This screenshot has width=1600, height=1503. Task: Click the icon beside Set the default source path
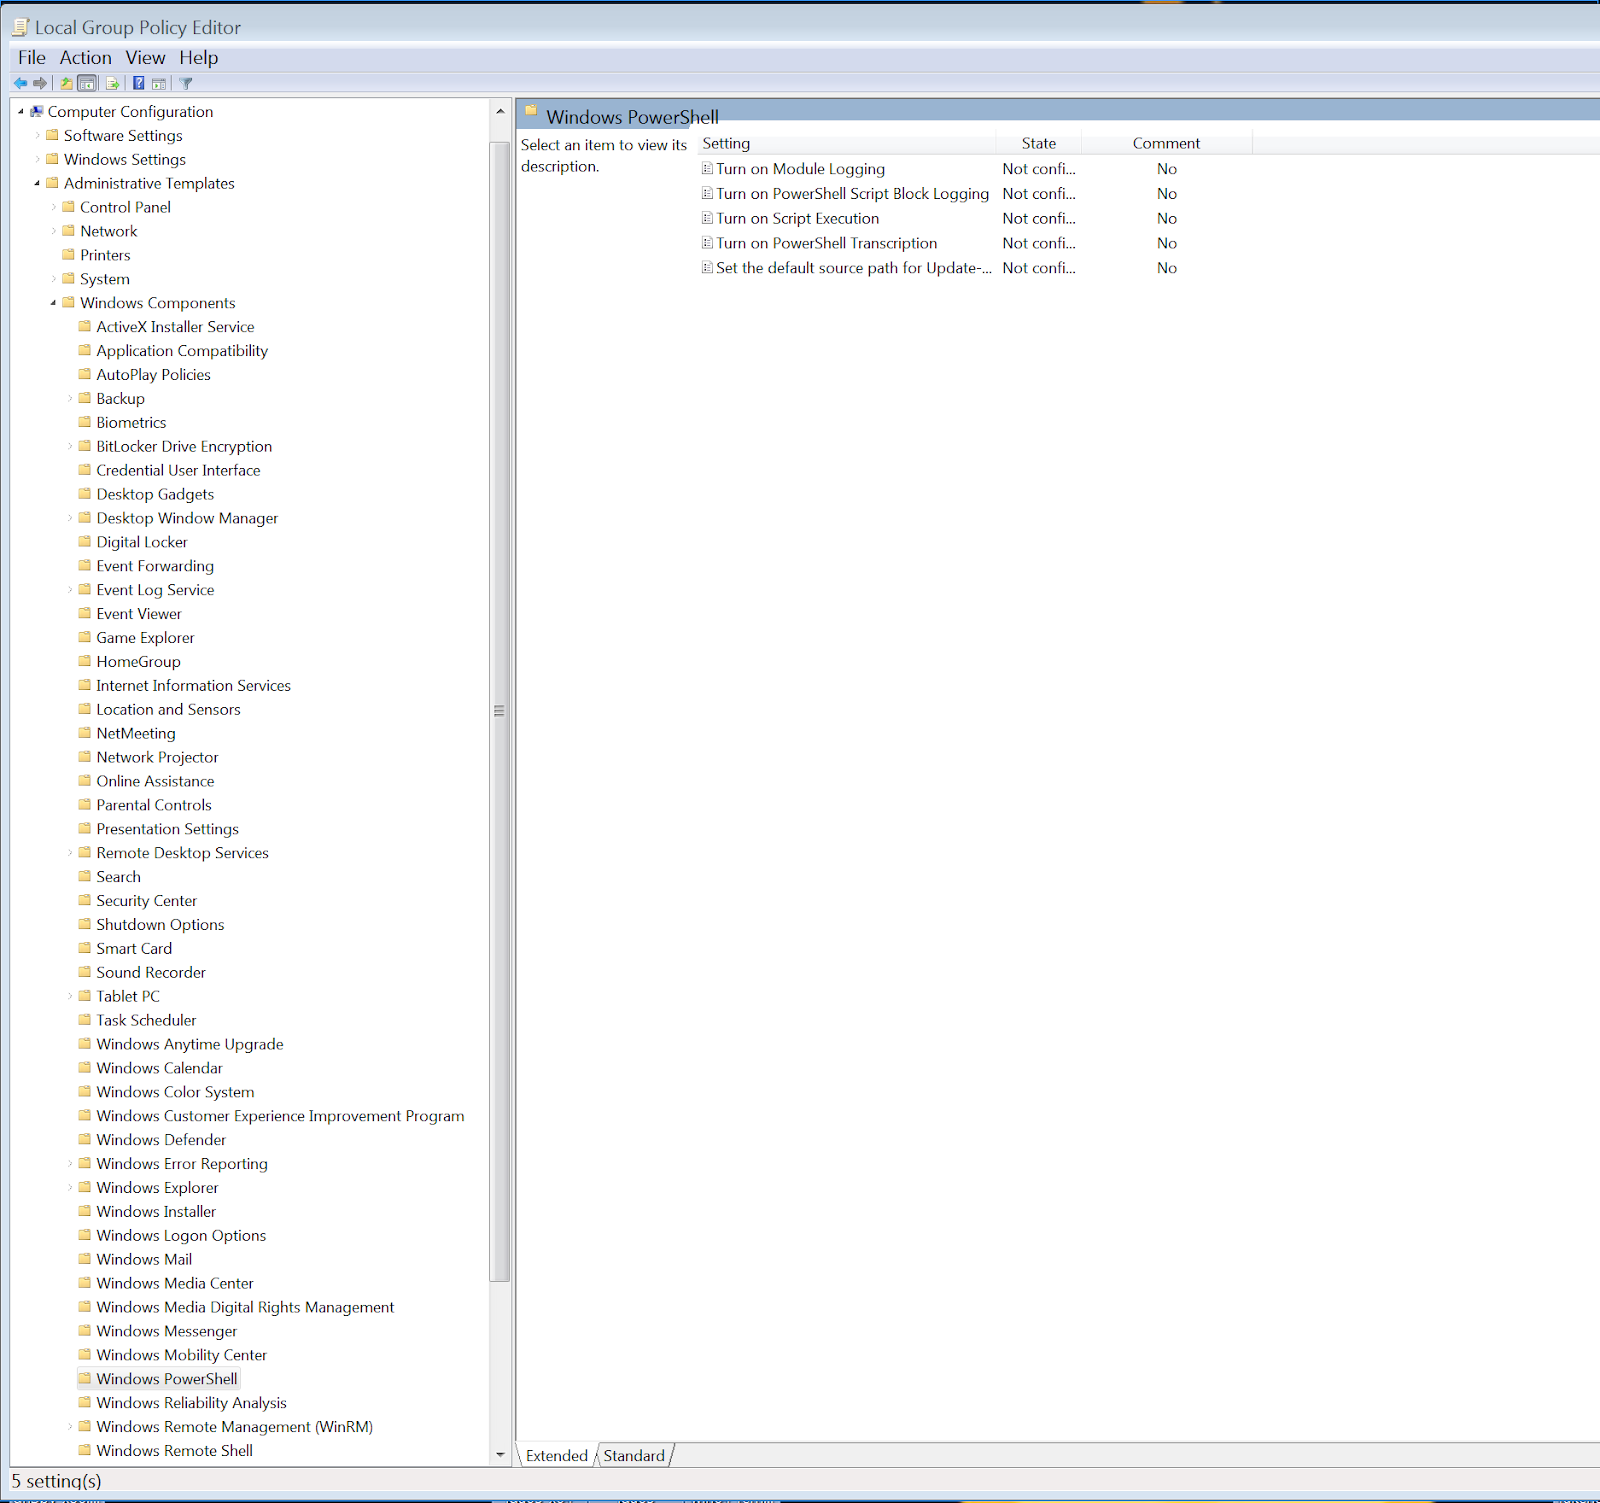[707, 268]
